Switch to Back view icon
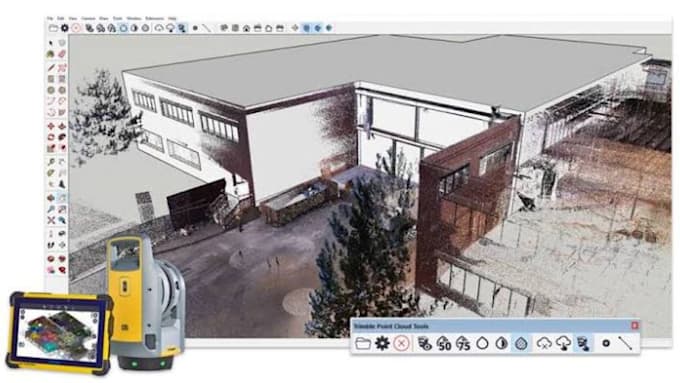Viewport: 680px width, 383px height. (269, 28)
